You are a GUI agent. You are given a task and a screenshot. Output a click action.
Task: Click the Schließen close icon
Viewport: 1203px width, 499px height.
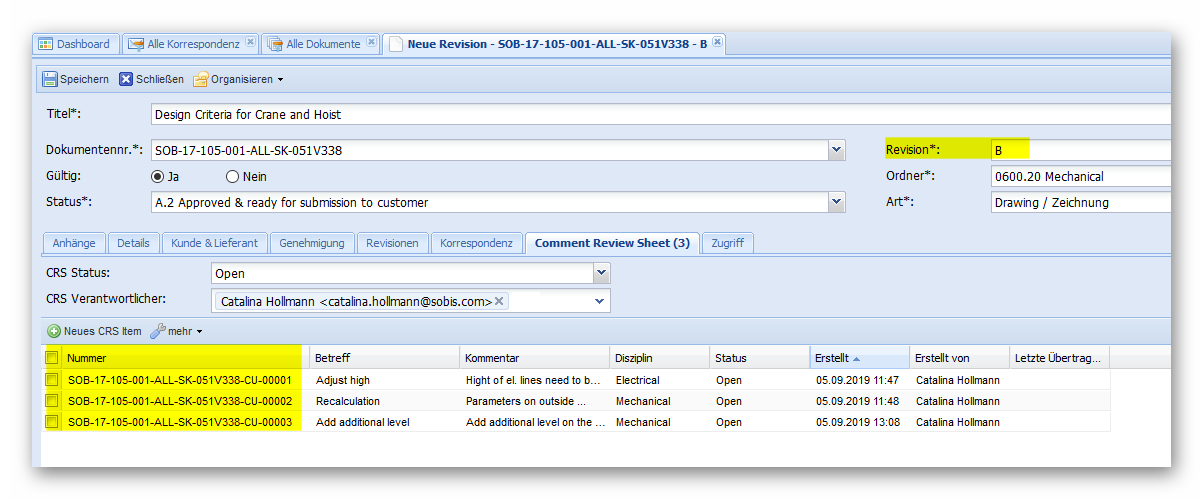[x=126, y=79]
